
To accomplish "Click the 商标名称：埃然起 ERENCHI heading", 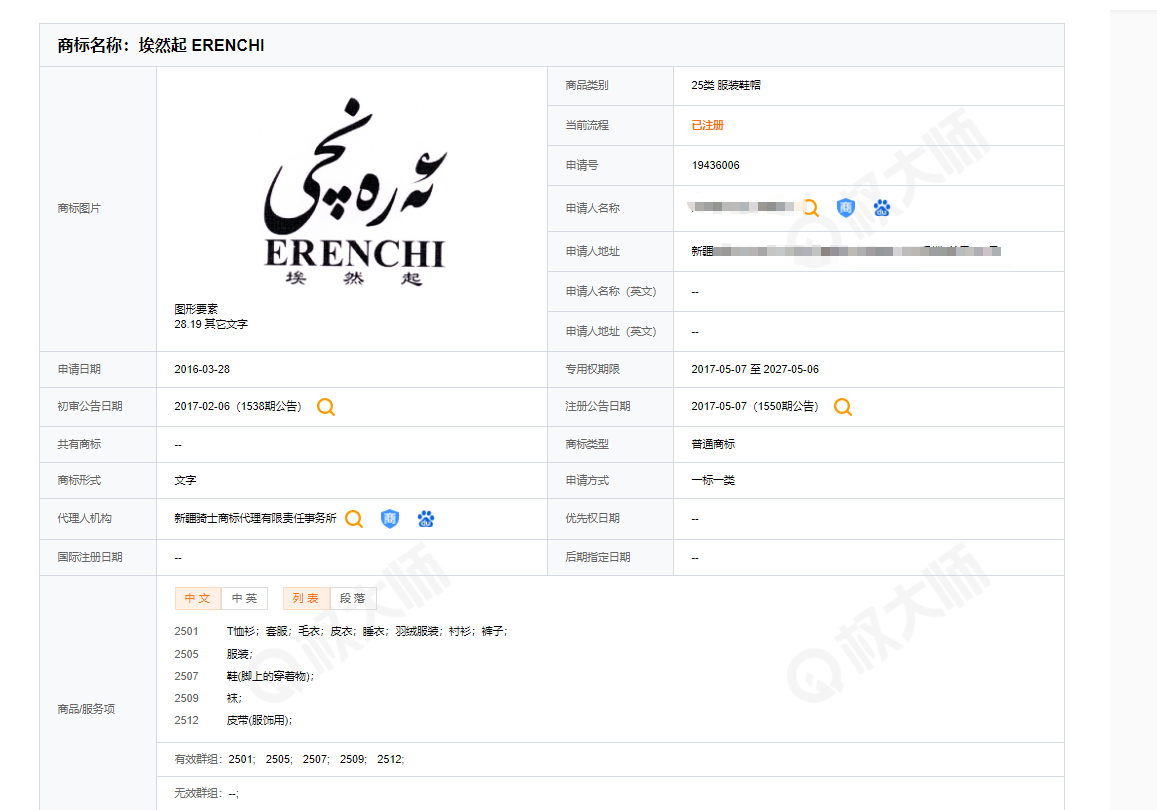I will pos(161,46).
